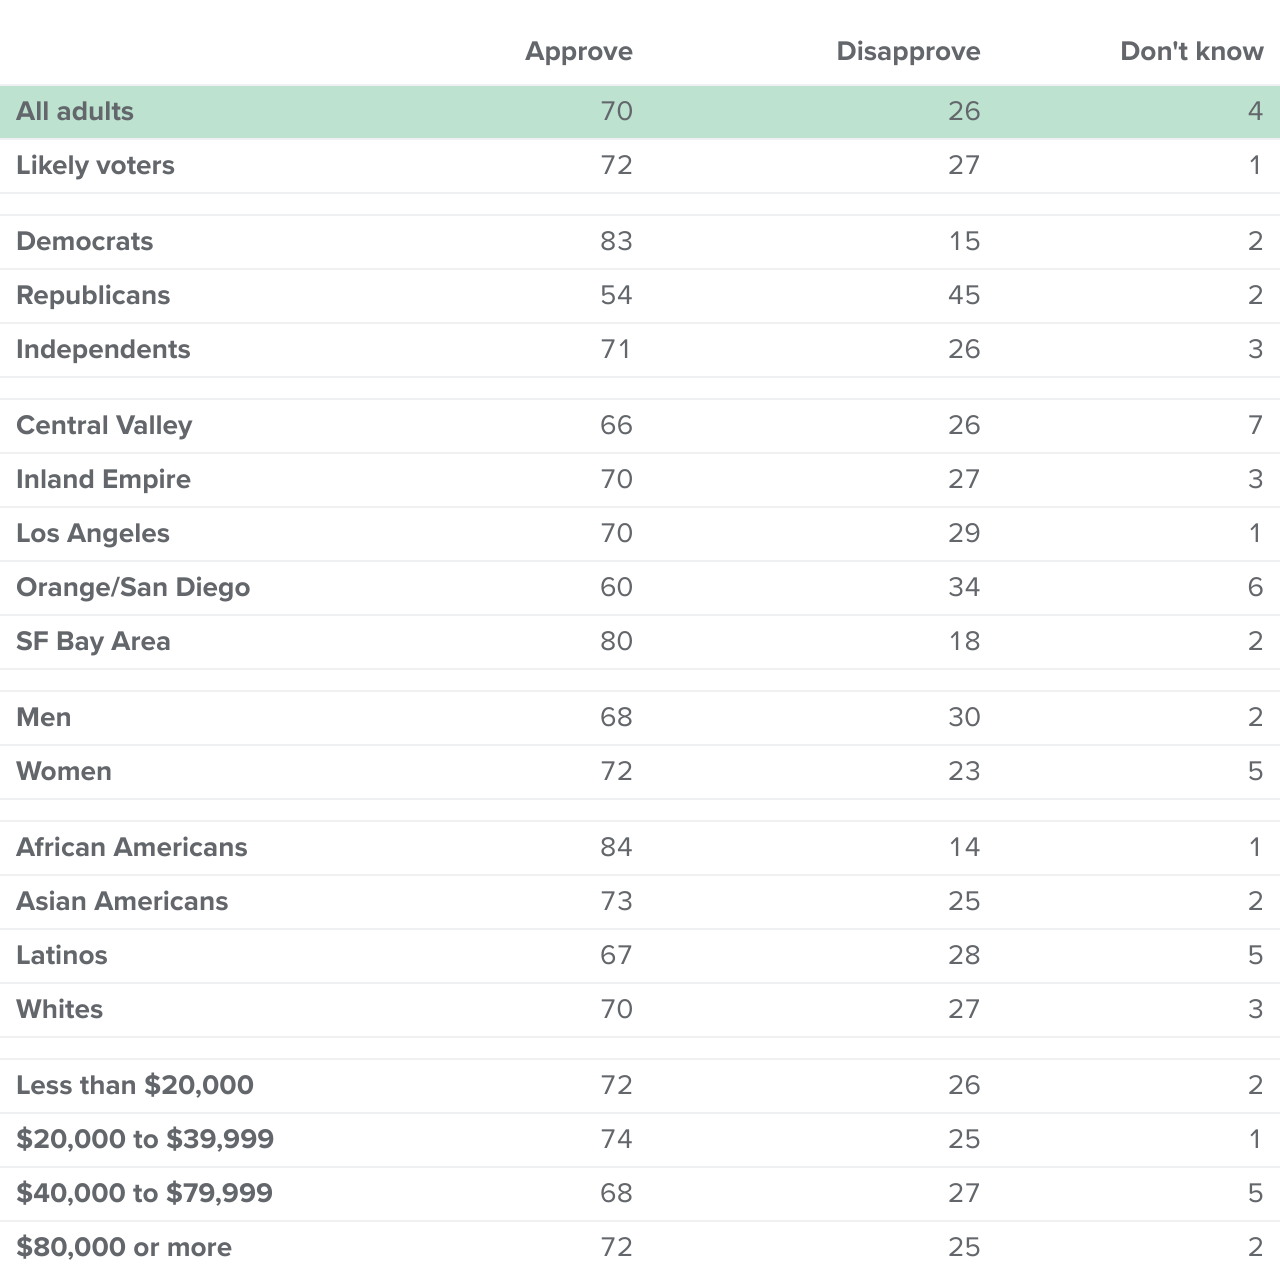Click the Central Valley row label
Viewport: 1280px width, 1274px height.
(x=104, y=426)
